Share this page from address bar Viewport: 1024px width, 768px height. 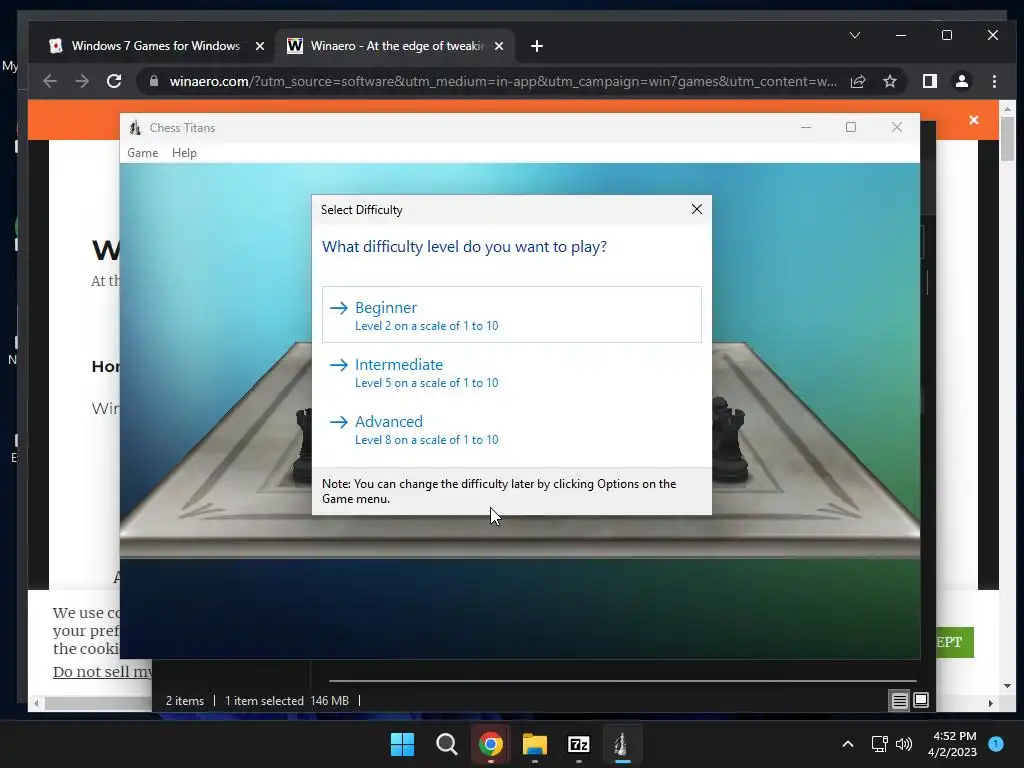pyautogui.click(x=858, y=81)
